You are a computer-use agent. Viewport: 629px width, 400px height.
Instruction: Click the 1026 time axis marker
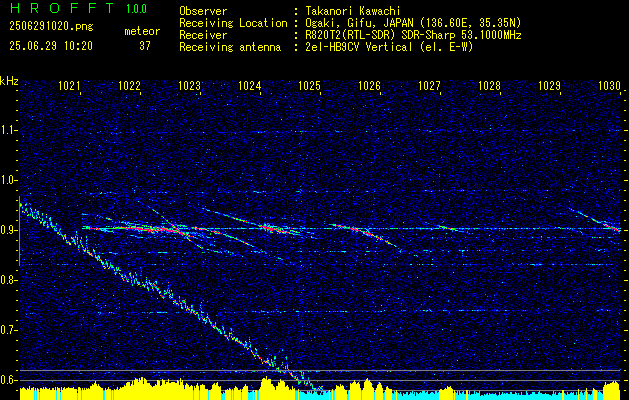[x=369, y=86]
